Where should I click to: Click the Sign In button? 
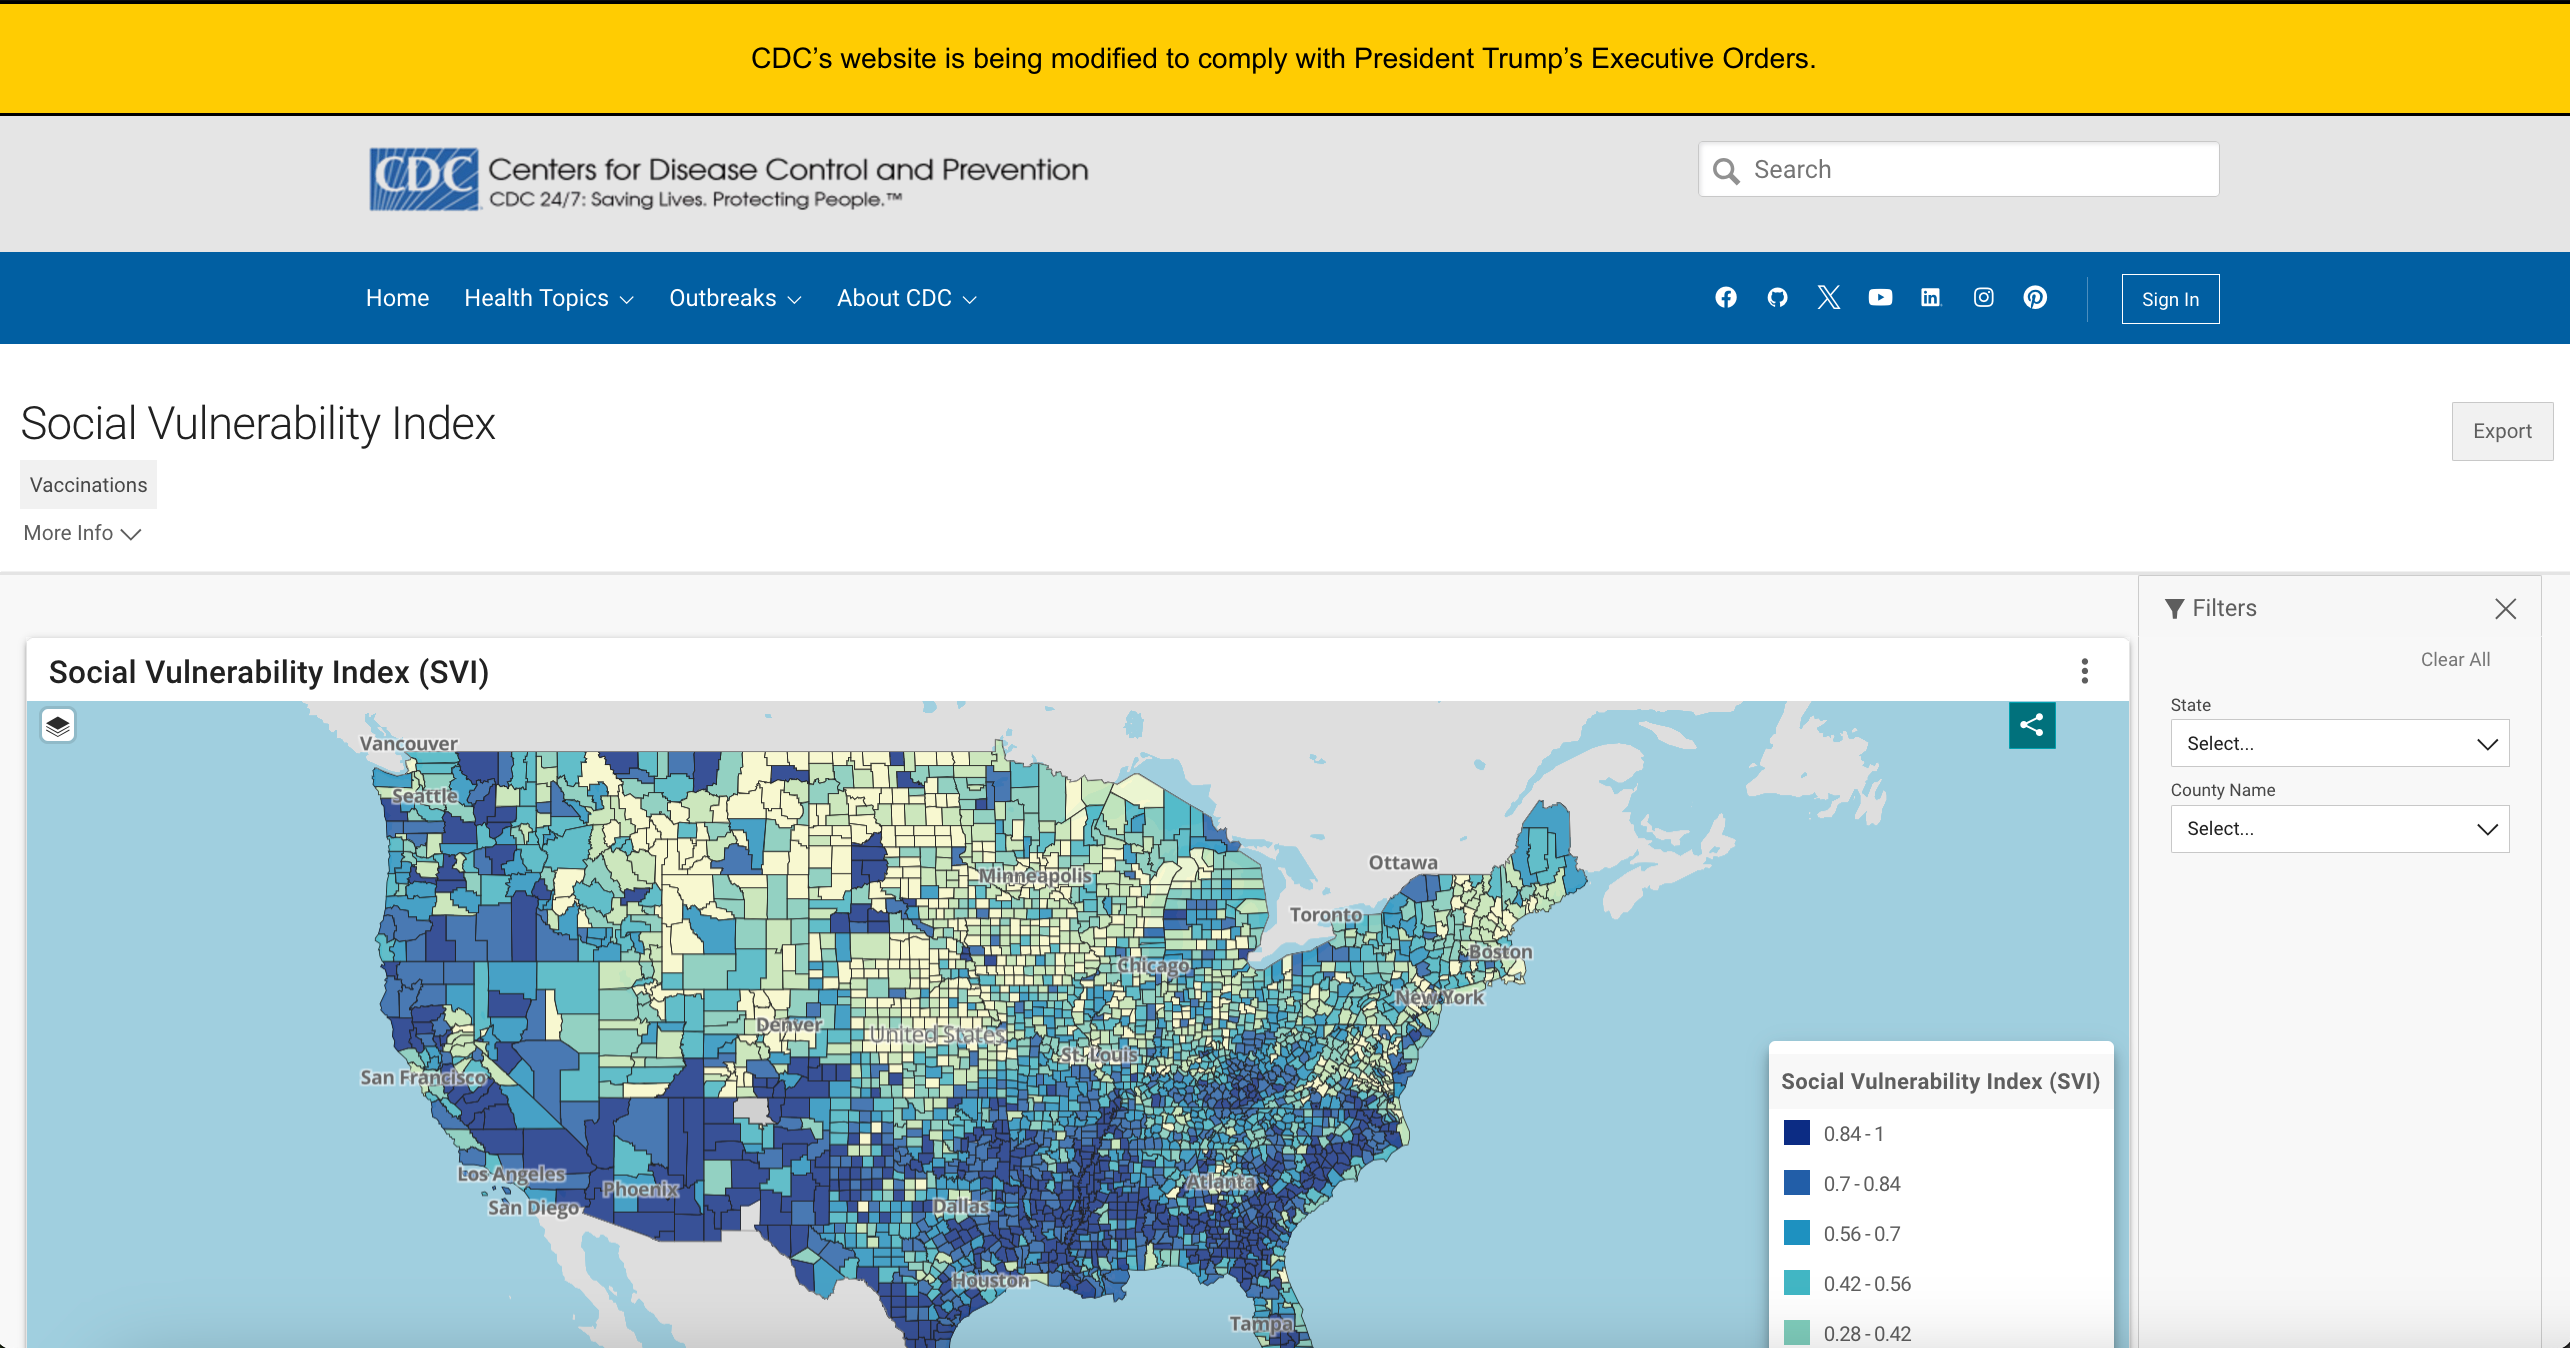(2170, 299)
